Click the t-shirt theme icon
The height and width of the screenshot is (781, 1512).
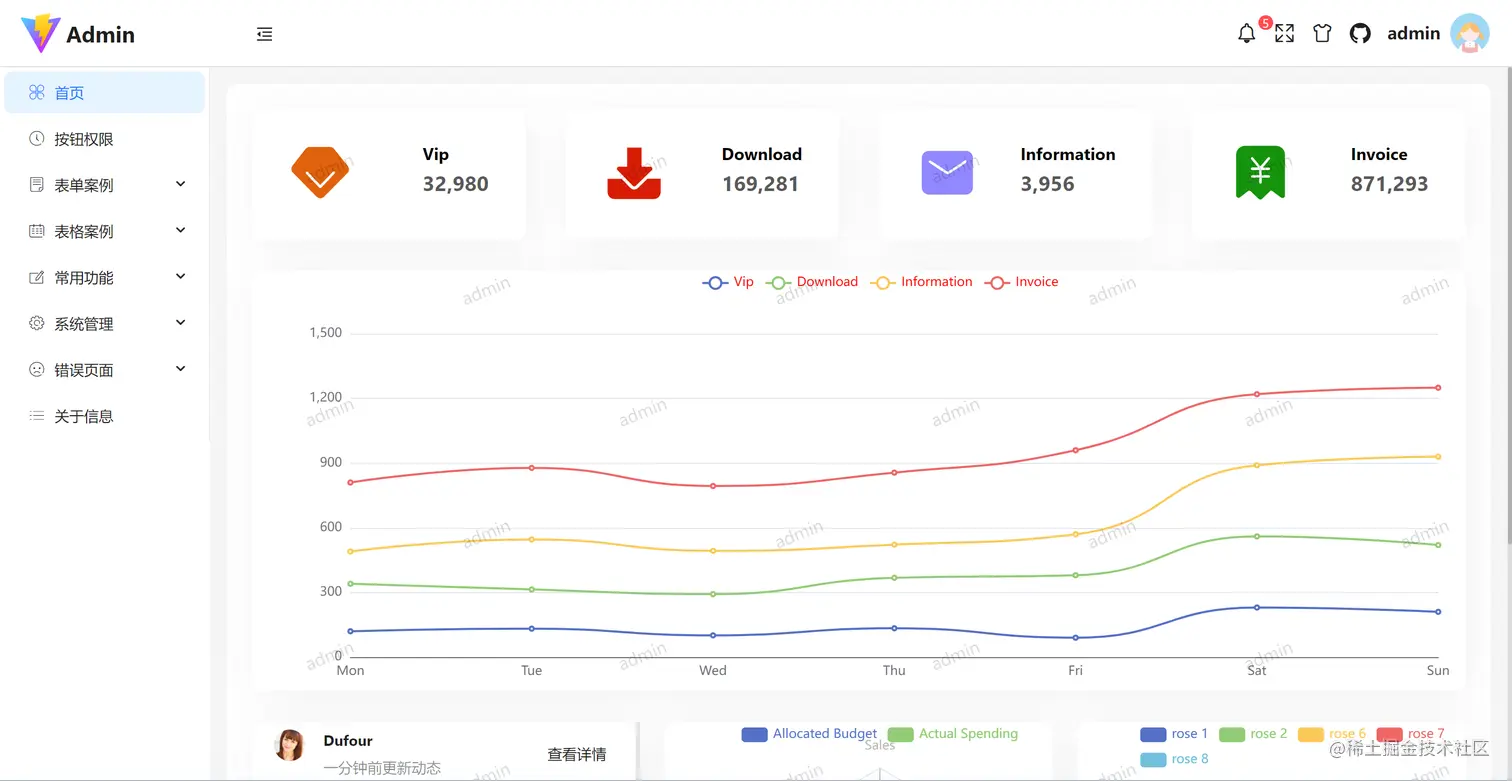(x=1322, y=32)
